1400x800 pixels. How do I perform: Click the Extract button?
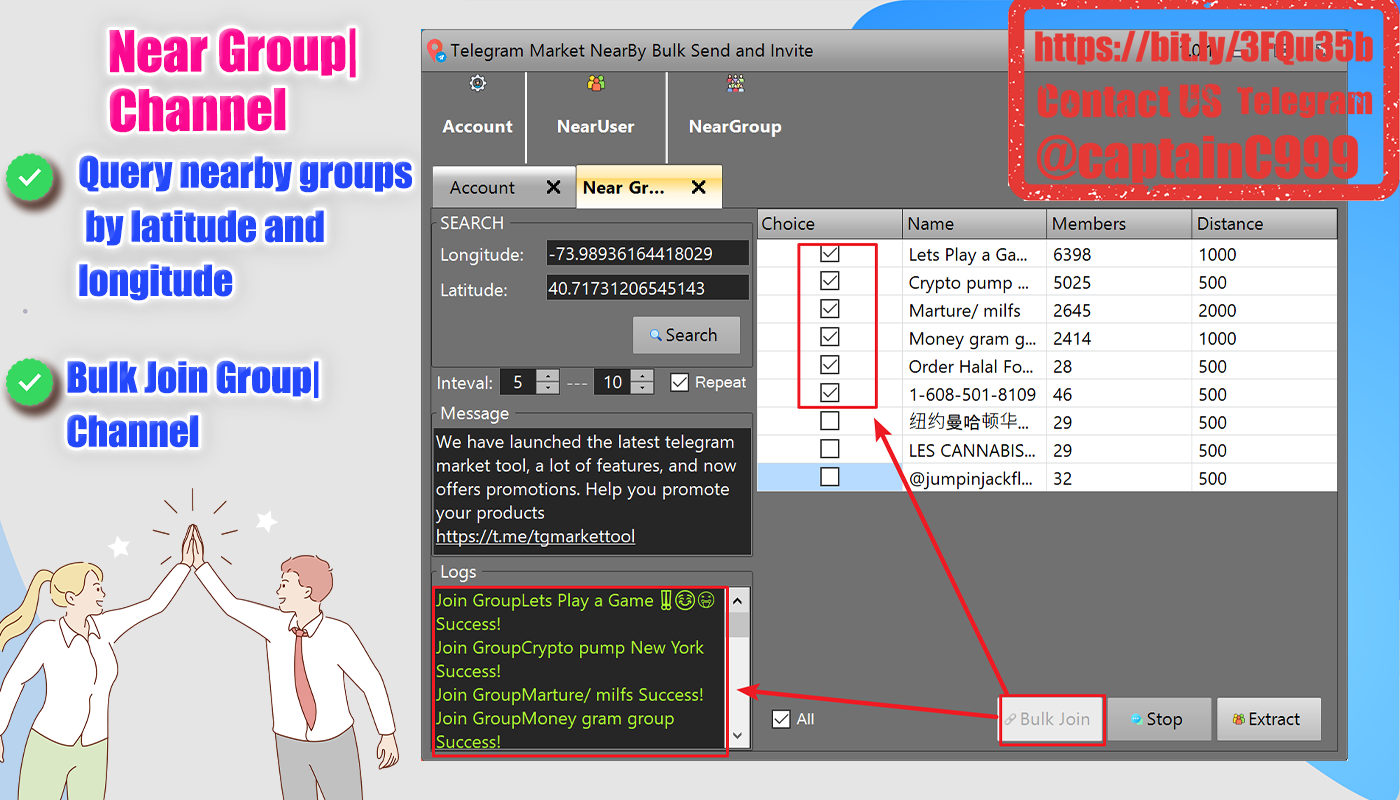pos(1268,719)
